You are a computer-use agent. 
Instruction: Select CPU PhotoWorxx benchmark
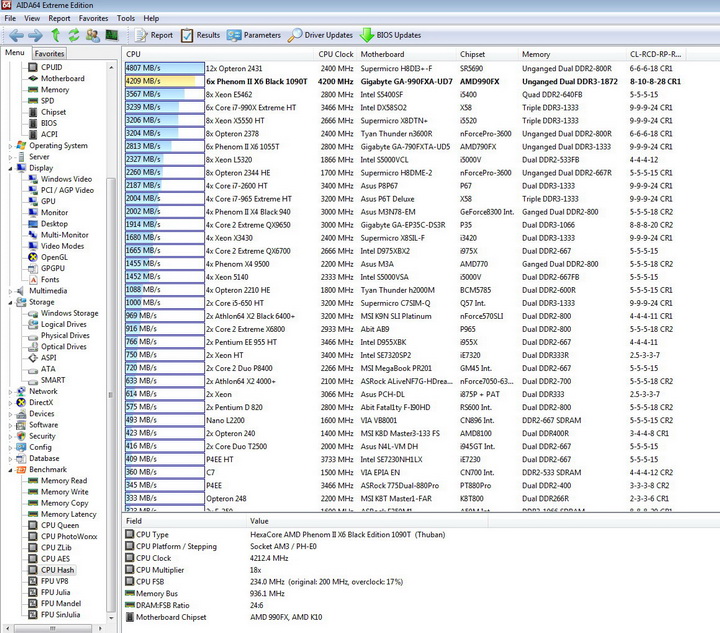tap(63, 536)
